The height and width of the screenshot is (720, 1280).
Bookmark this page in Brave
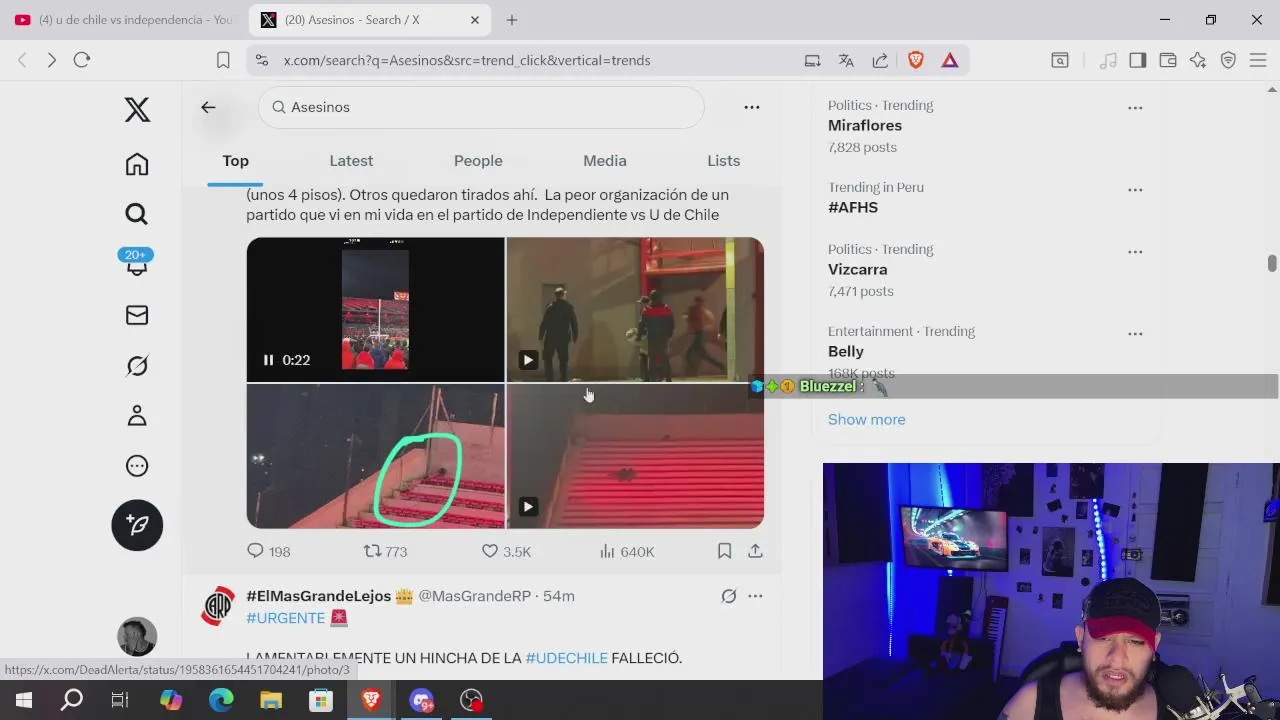(223, 60)
